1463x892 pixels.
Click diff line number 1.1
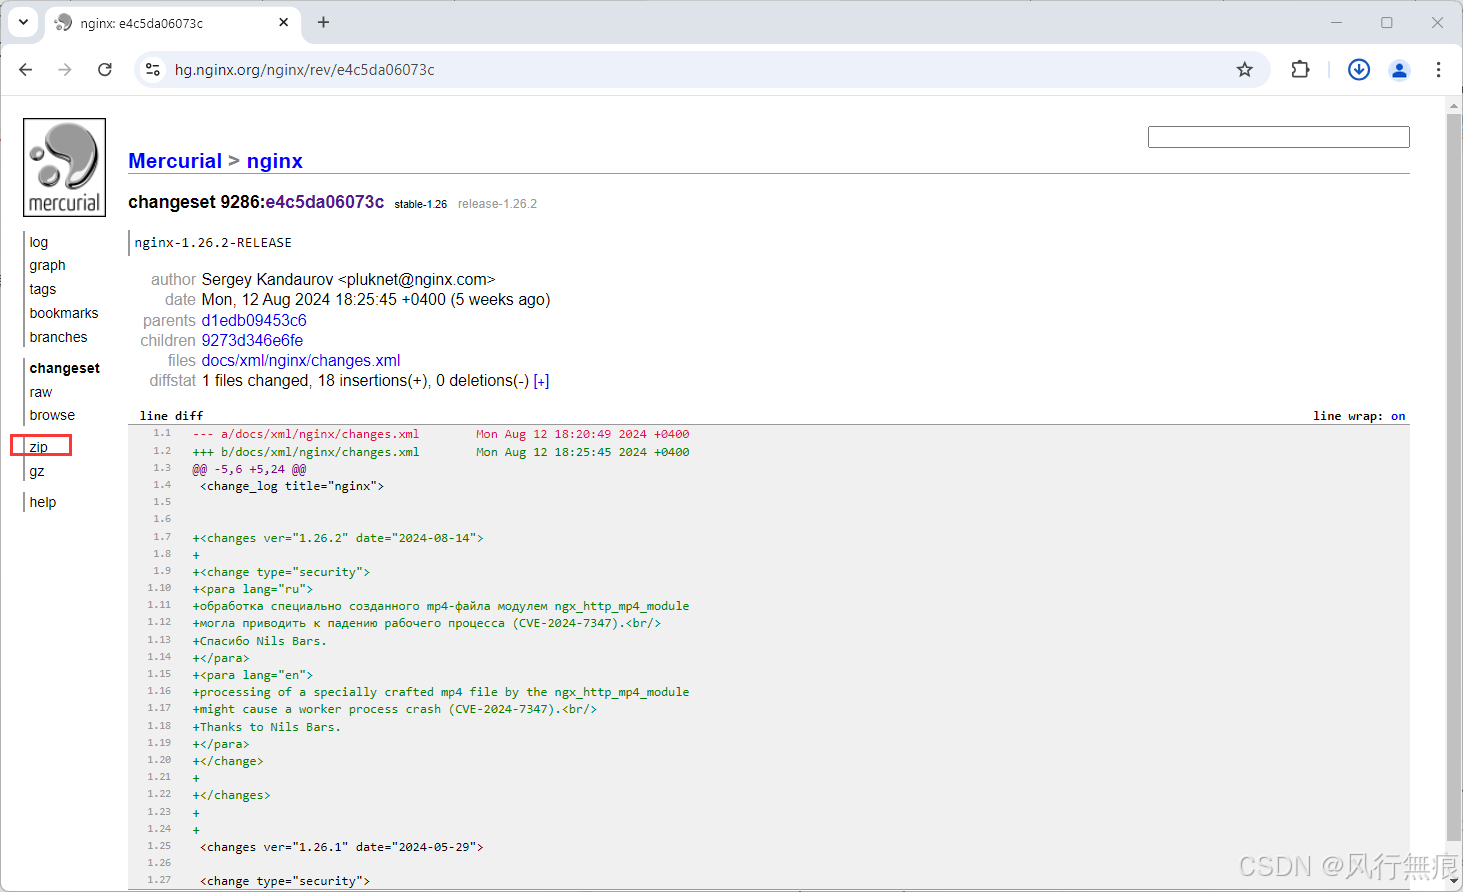162,433
